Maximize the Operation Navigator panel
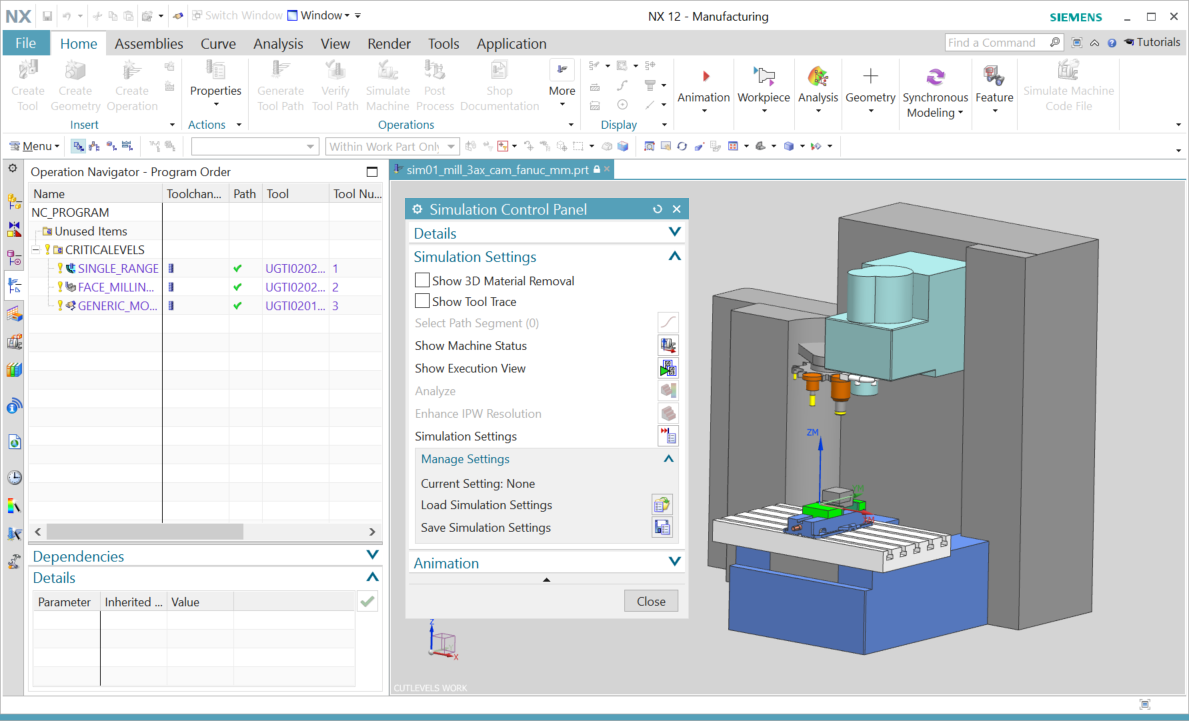Screen dimensions: 1189x721 point(372,171)
